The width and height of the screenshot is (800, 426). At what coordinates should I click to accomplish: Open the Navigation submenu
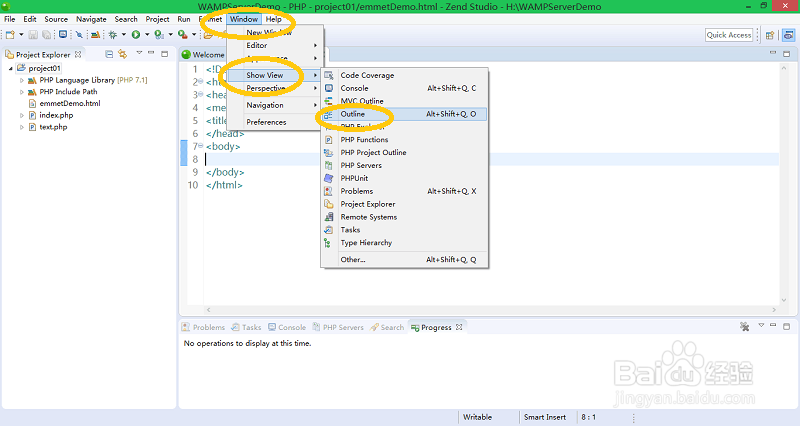pos(273,105)
